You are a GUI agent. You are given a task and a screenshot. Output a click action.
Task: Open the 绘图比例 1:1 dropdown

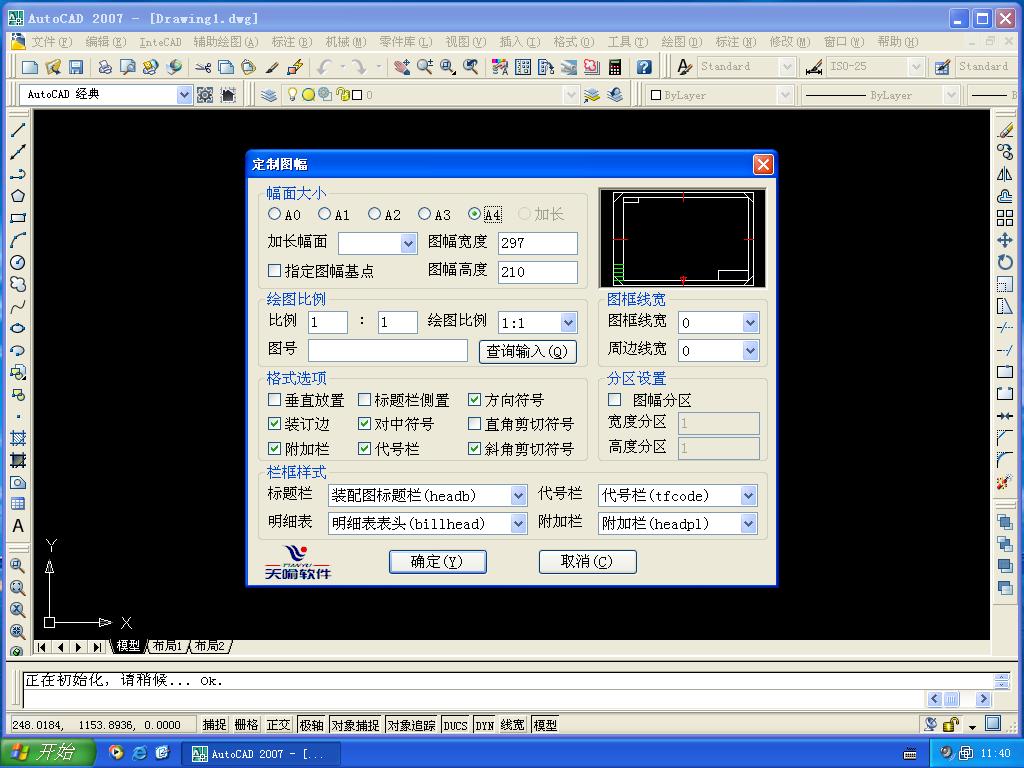point(568,322)
